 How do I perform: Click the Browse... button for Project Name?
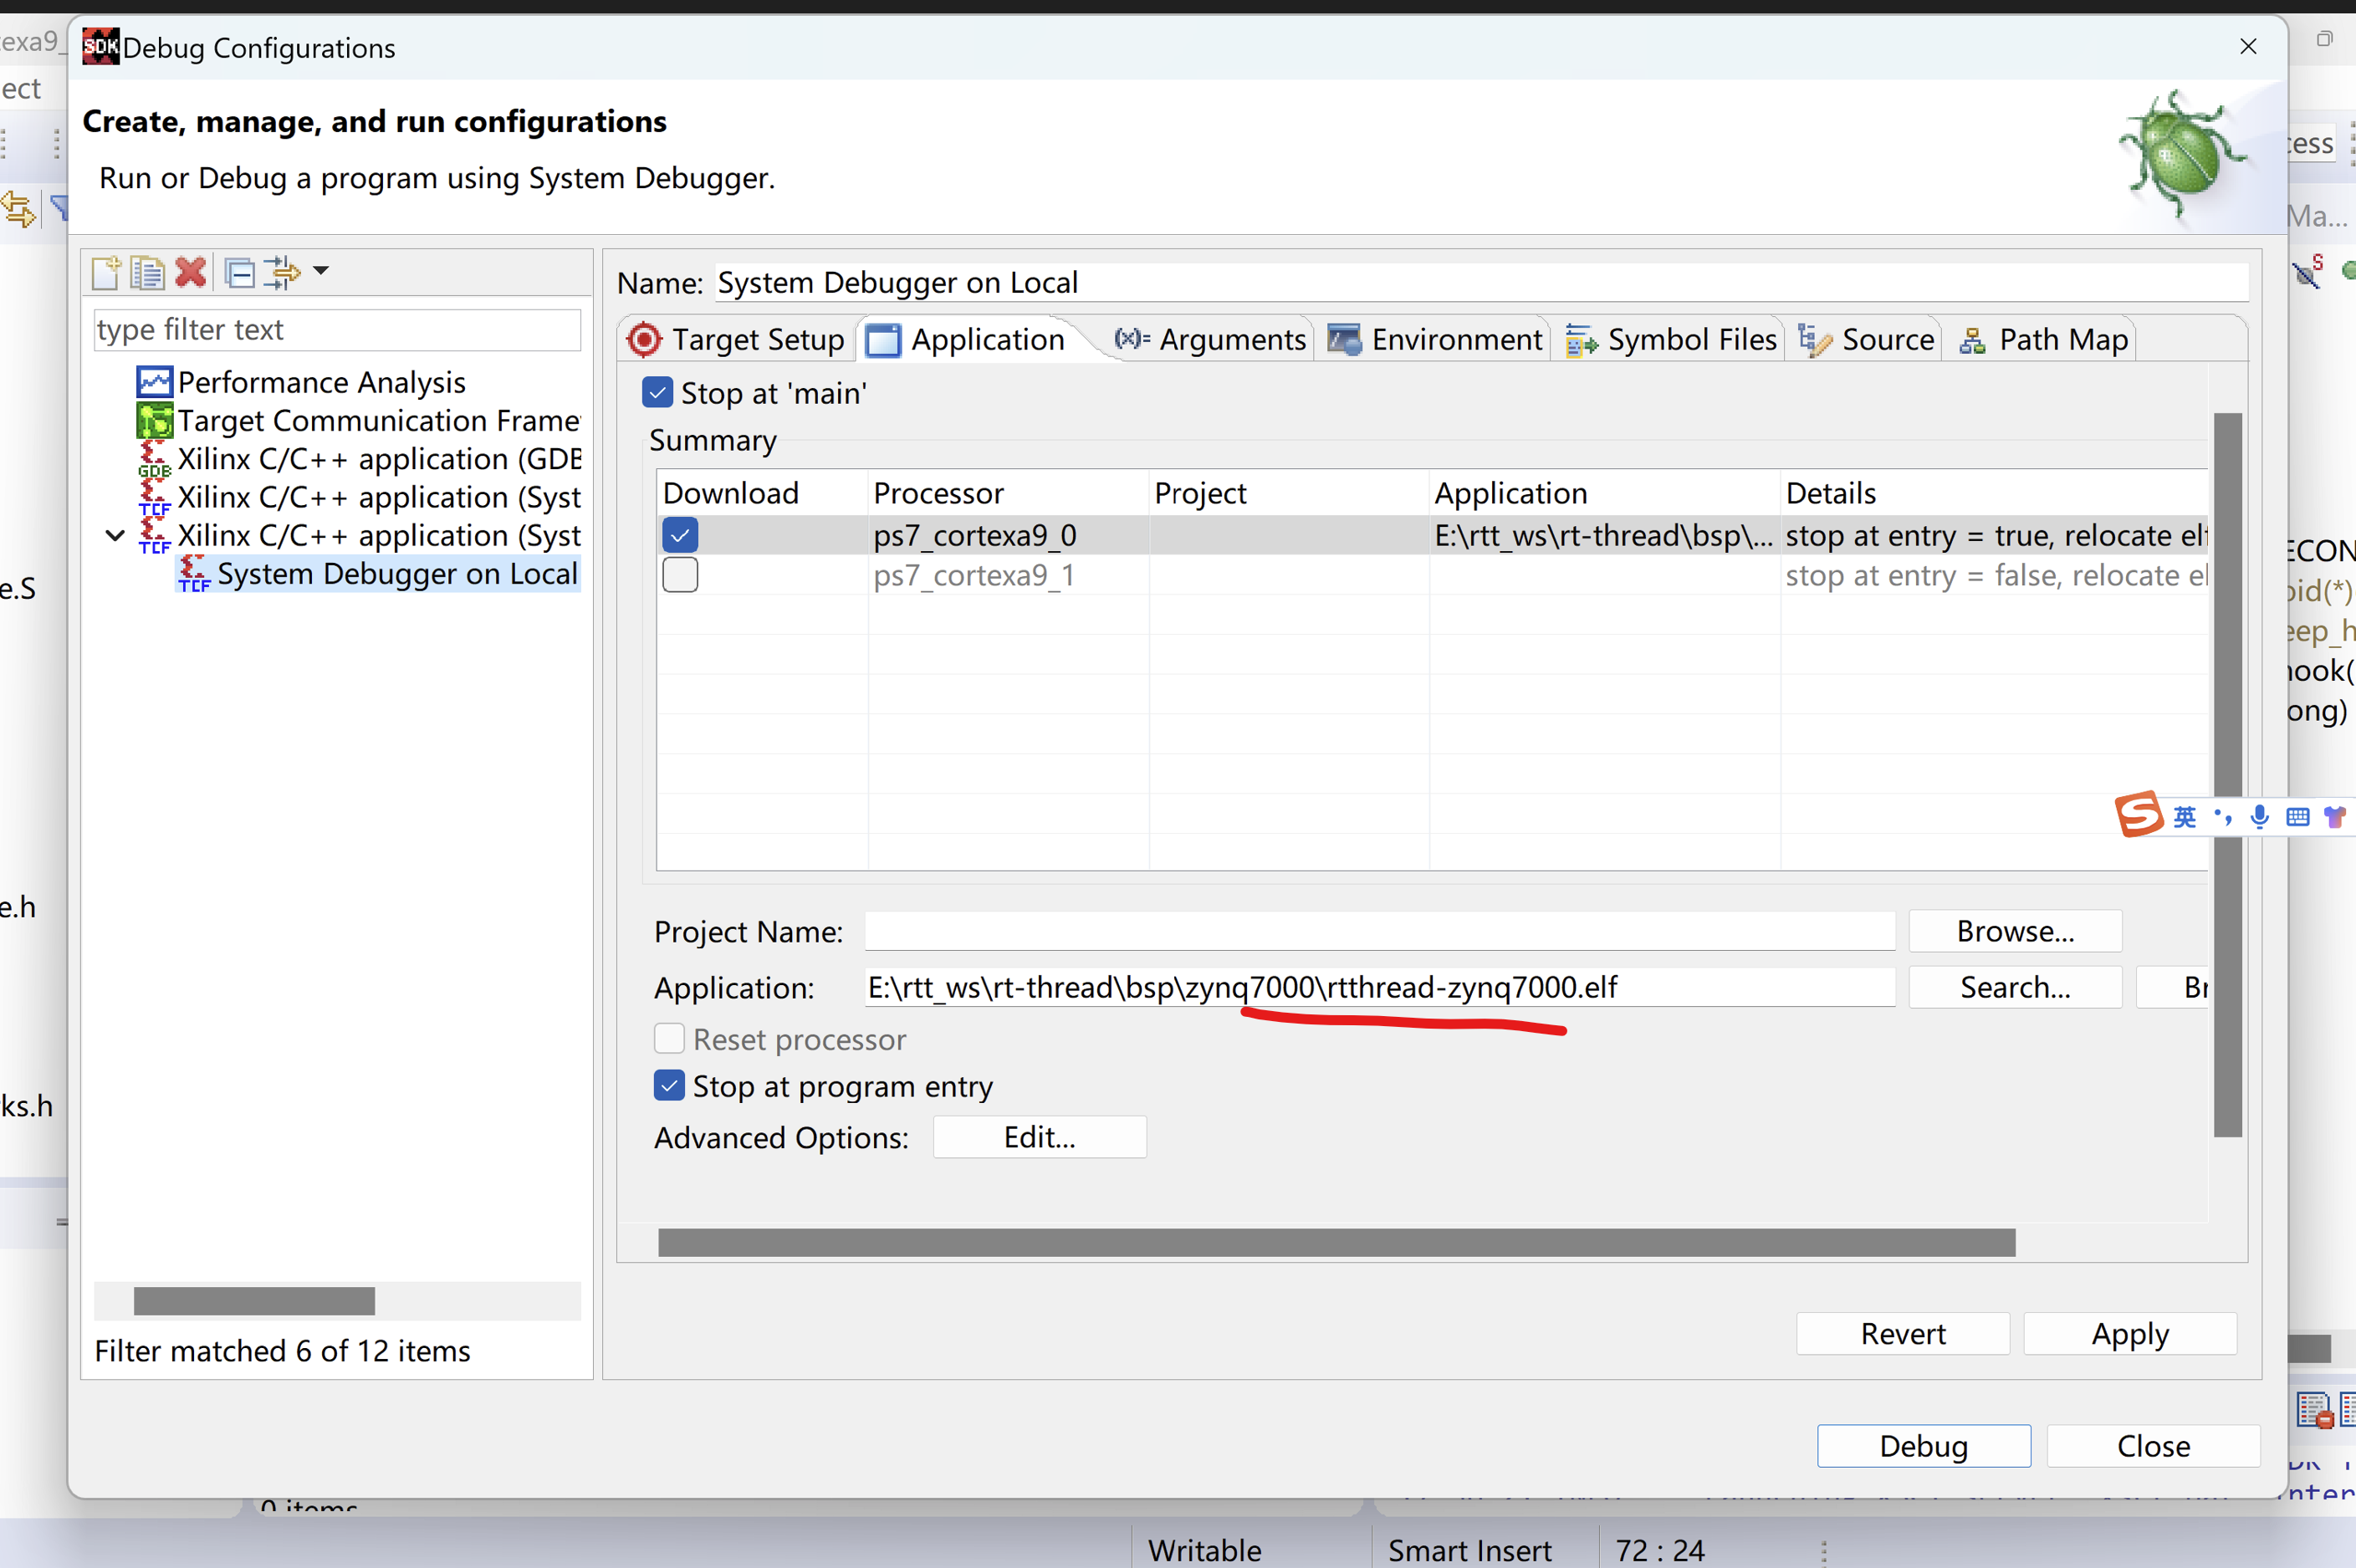pyautogui.click(x=2015, y=932)
